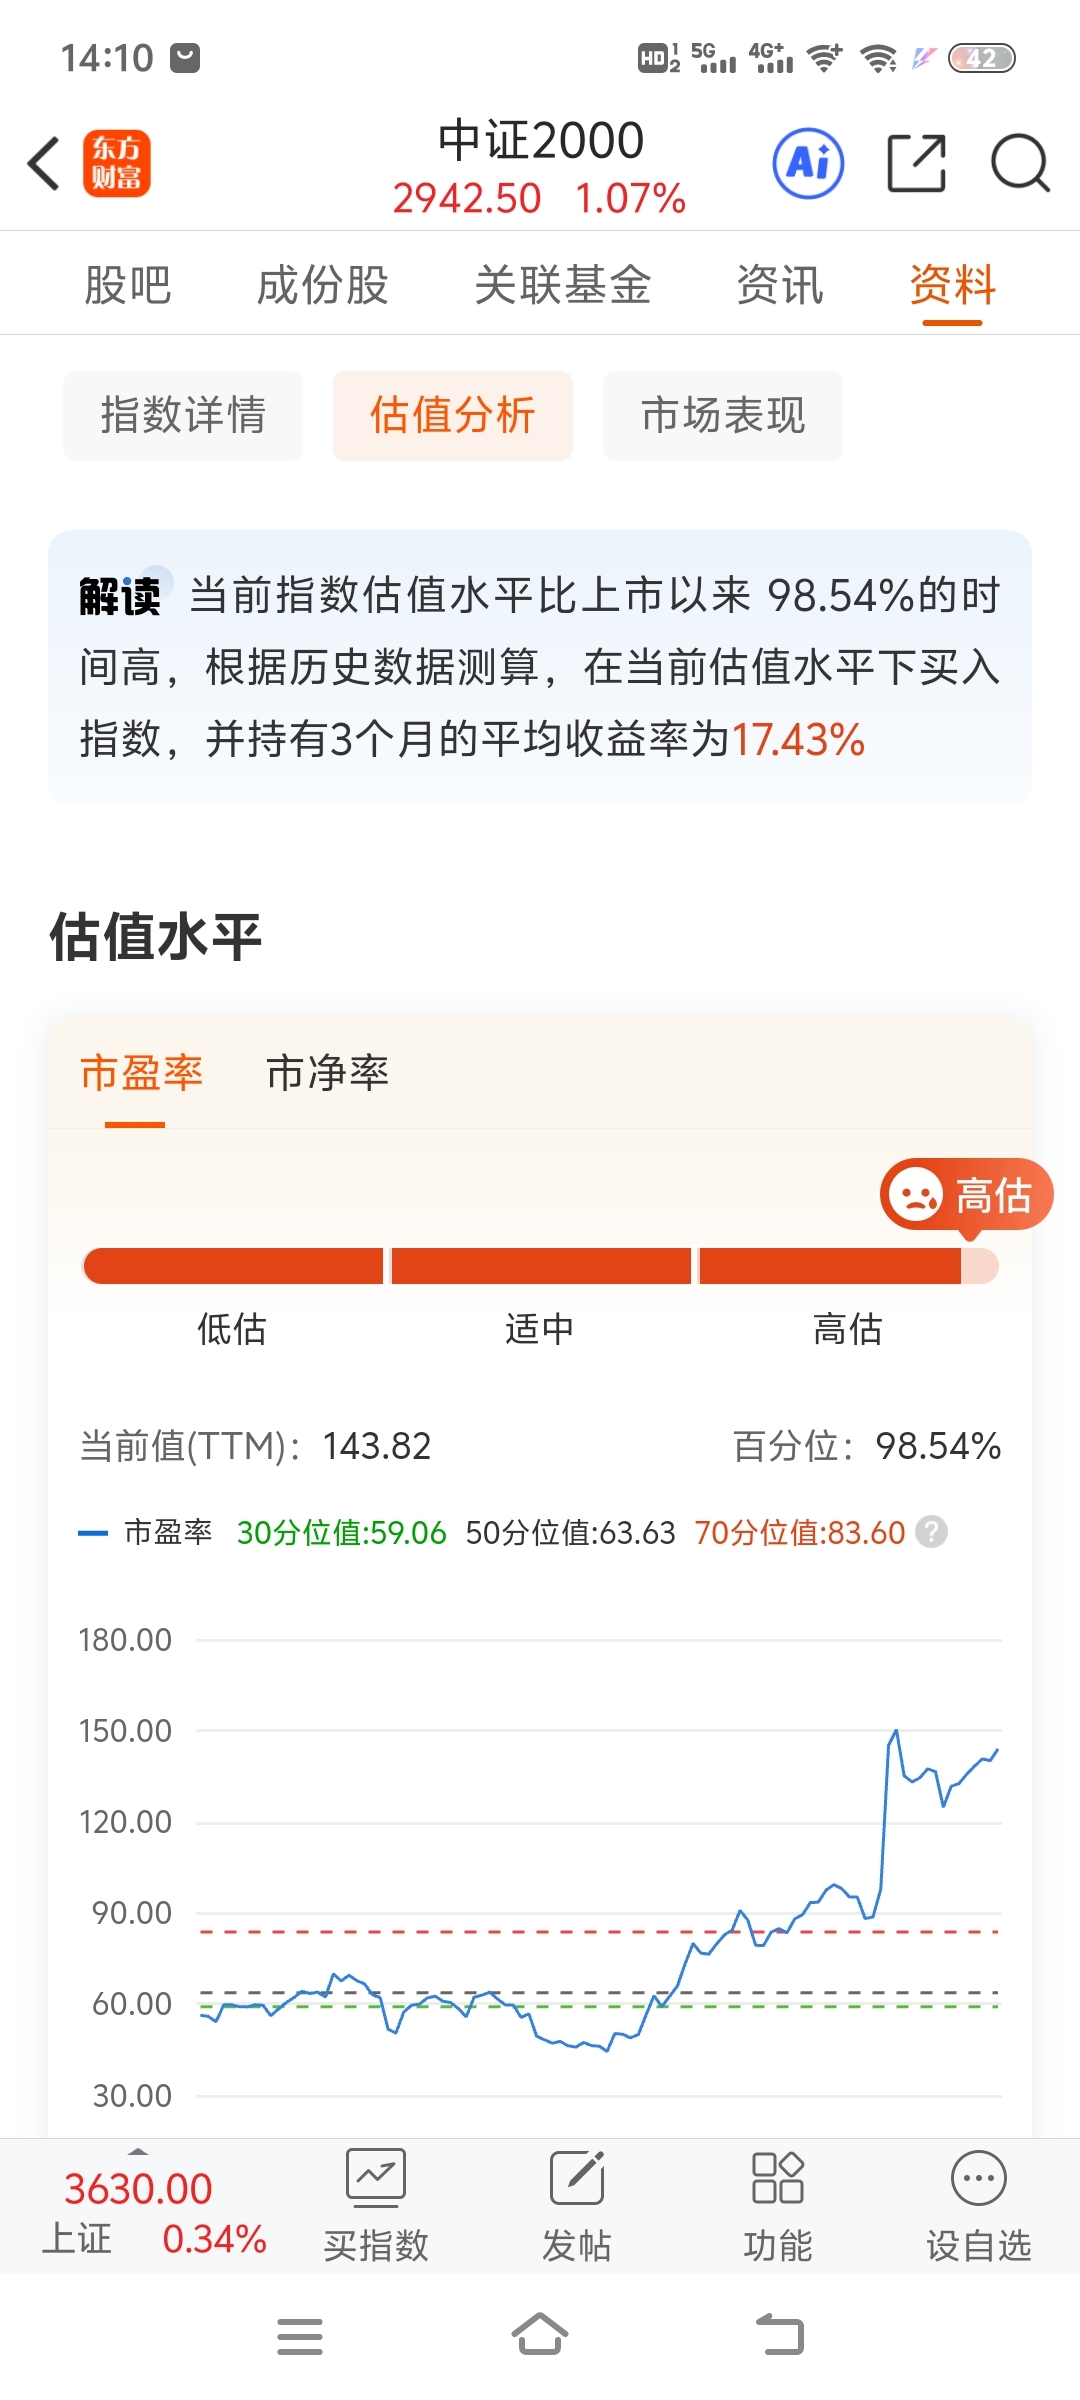This screenshot has height=2400, width=1080.
Task: Tap the share icon
Action: coord(916,163)
